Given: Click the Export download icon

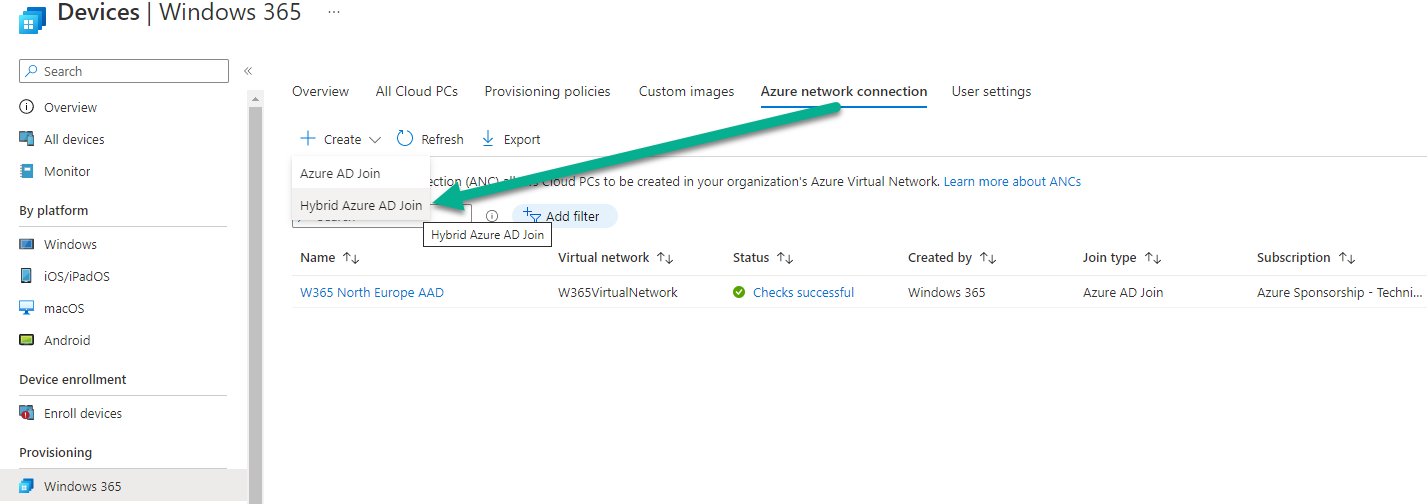Looking at the screenshot, I should 488,139.
